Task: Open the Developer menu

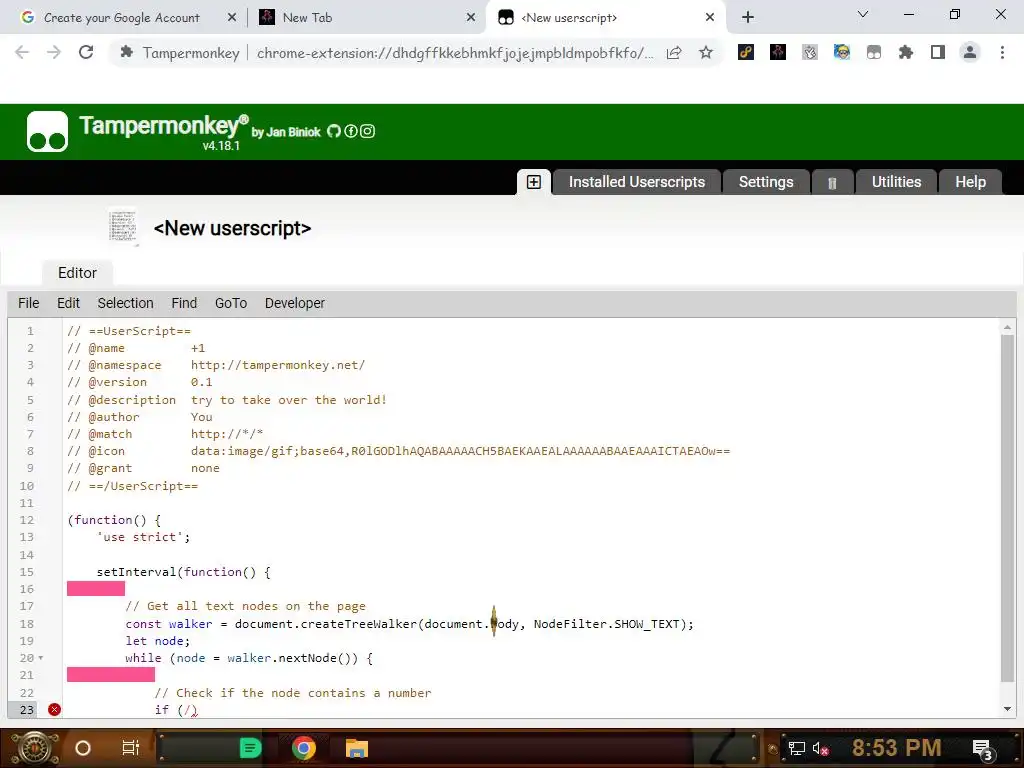Action: pyautogui.click(x=295, y=303)
